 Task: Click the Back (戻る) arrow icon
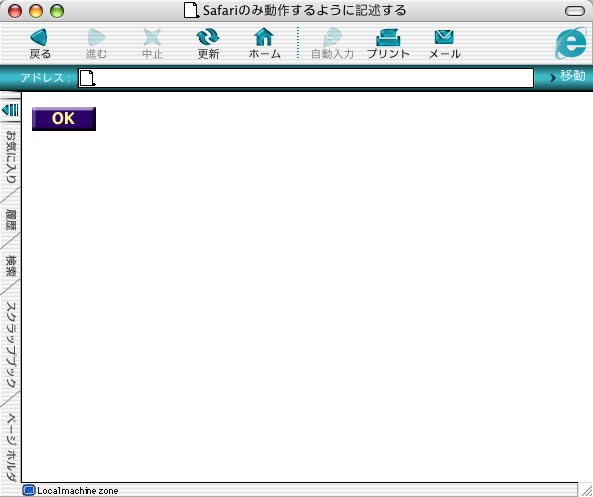39,37
